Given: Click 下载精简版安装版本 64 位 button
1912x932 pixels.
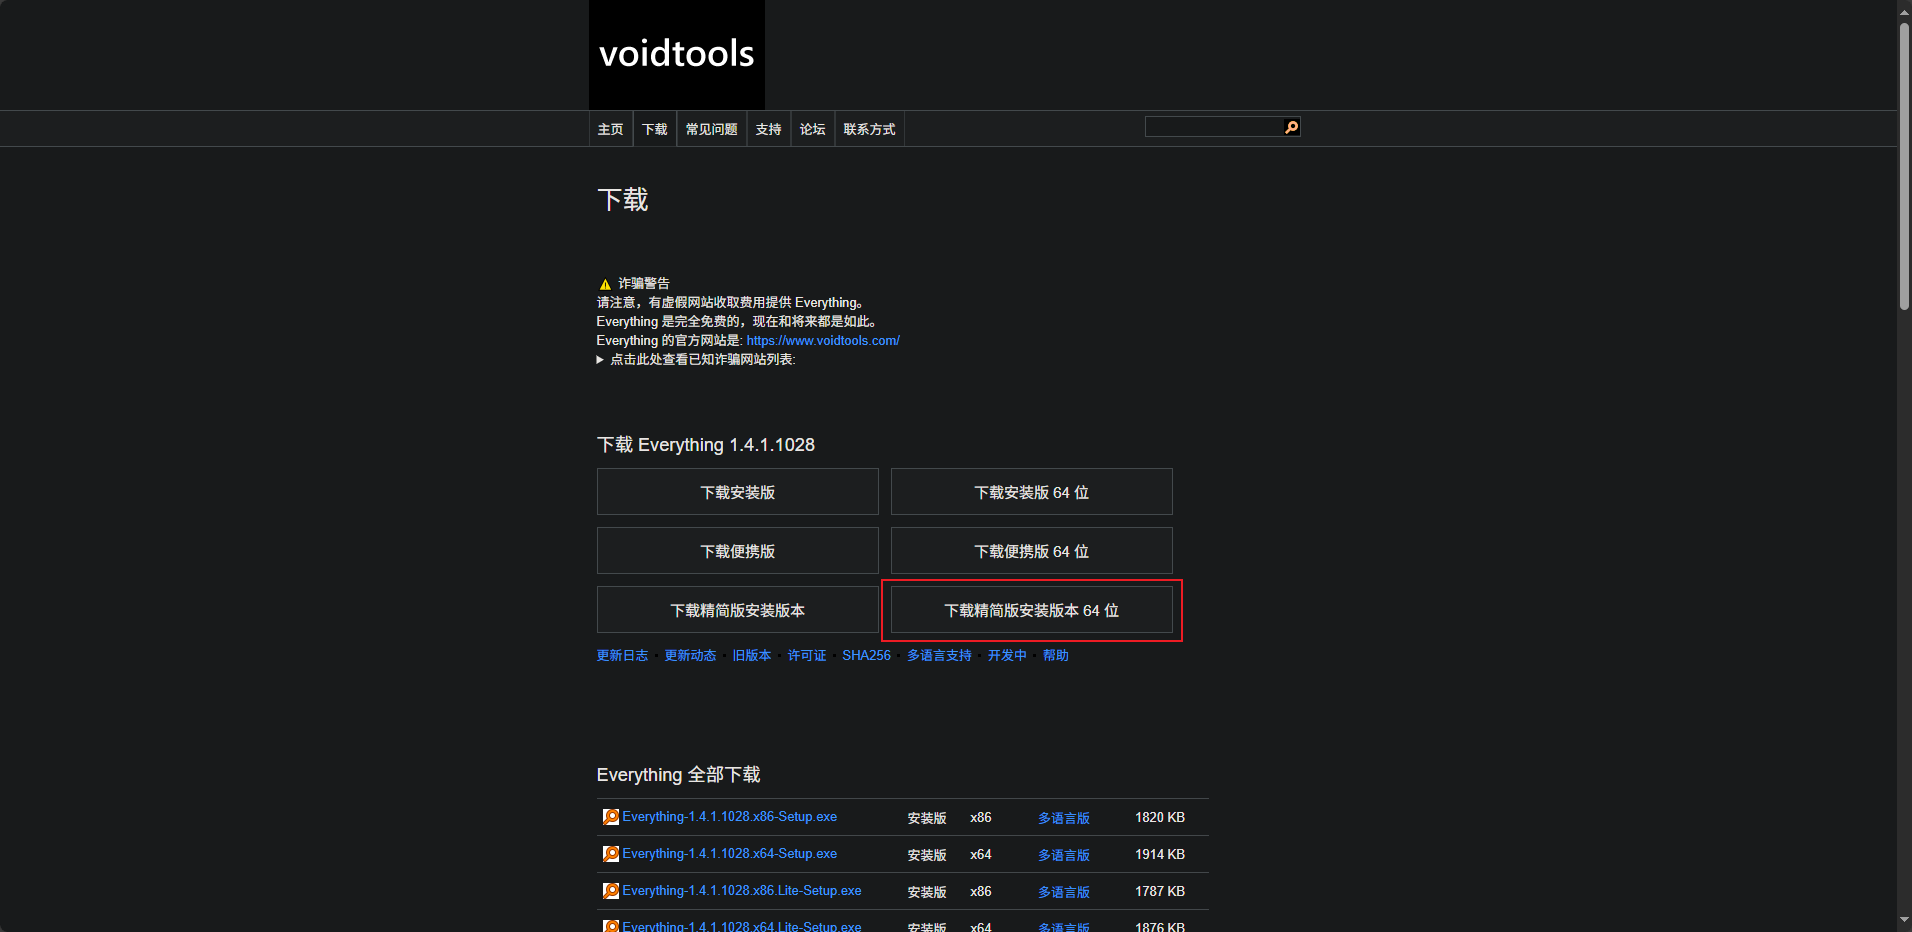Looking at the screenshot, I should point(1032,610).
